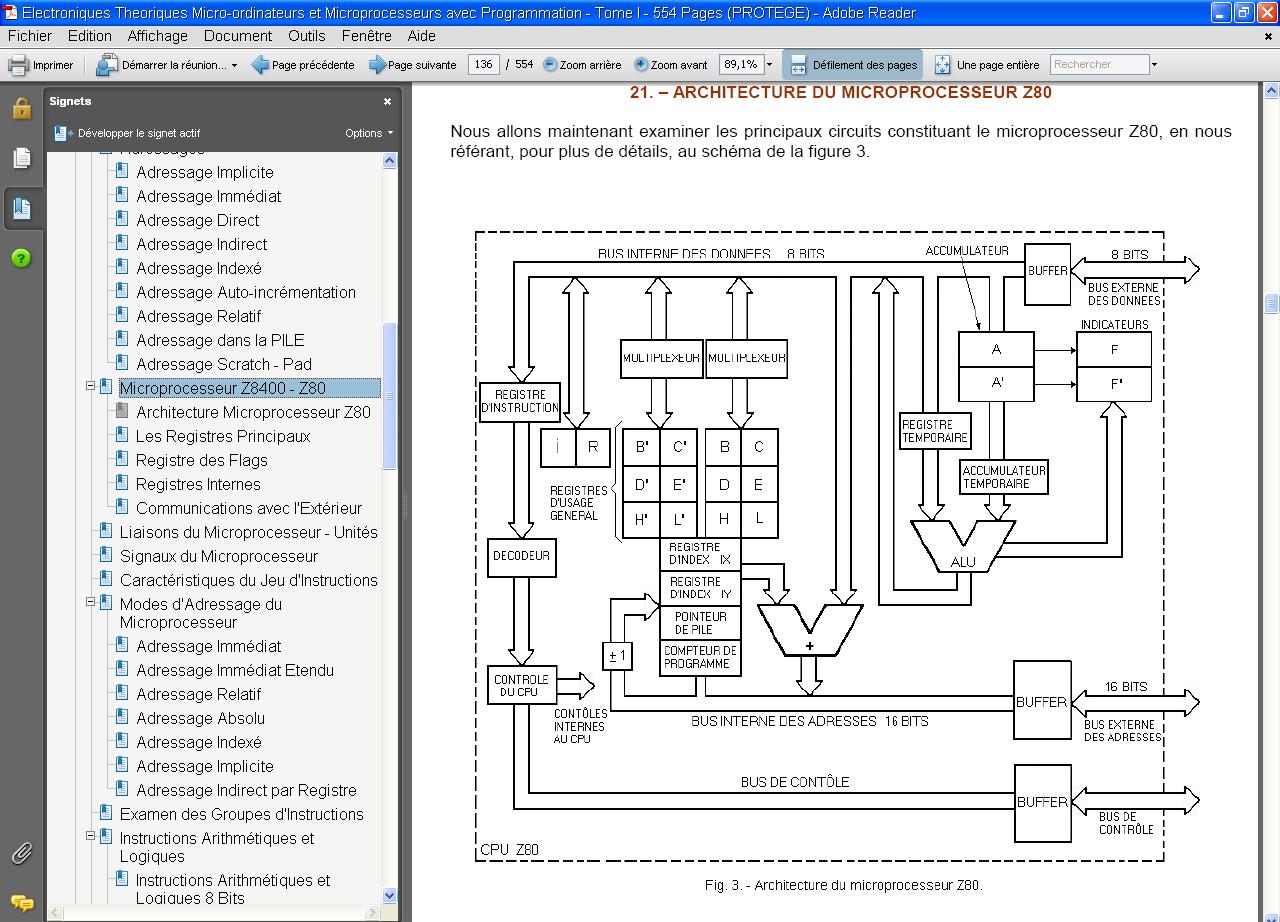Click the Imprimer printer icon
The width and height of the screenshot is (1280, 922).
coord(18,65)
